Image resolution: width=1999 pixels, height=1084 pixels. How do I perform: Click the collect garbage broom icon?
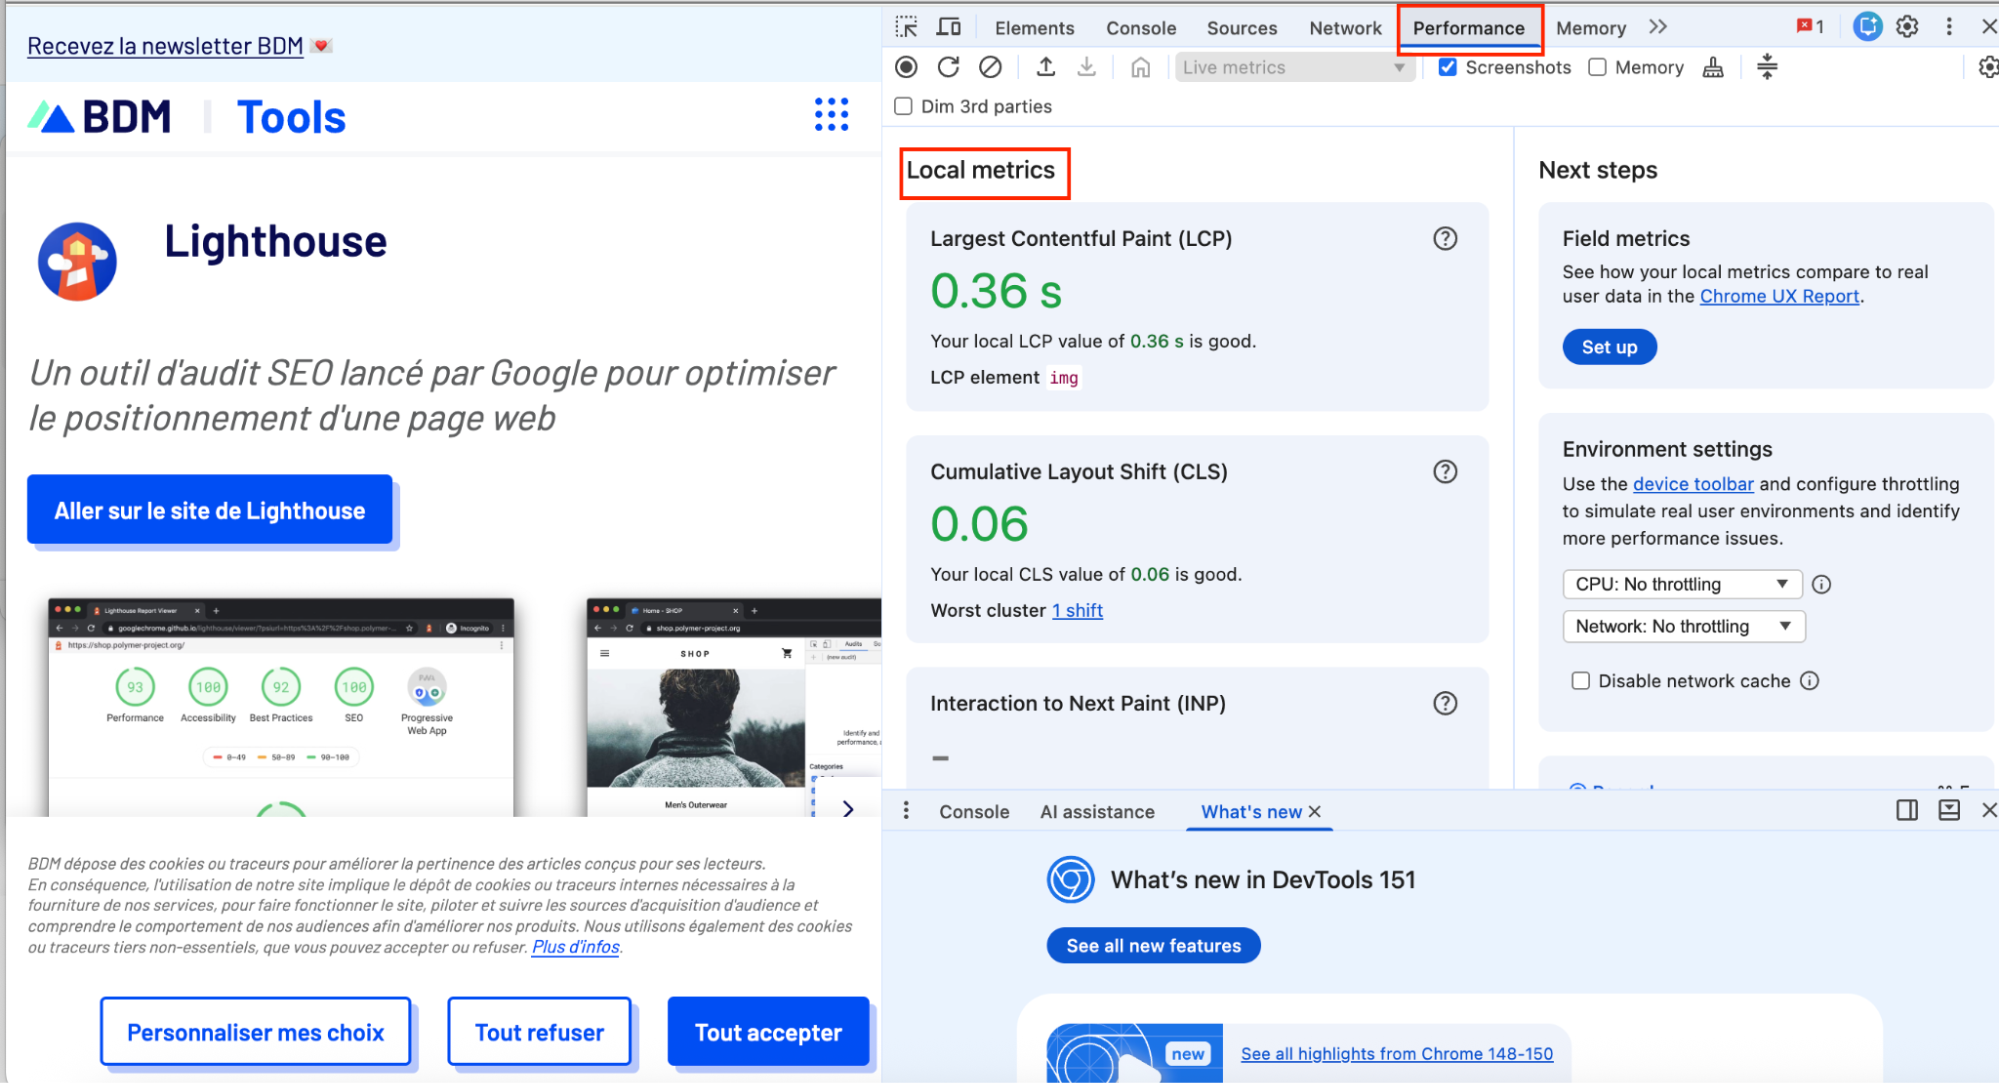pyautogui.click(x=1713, y=67)
